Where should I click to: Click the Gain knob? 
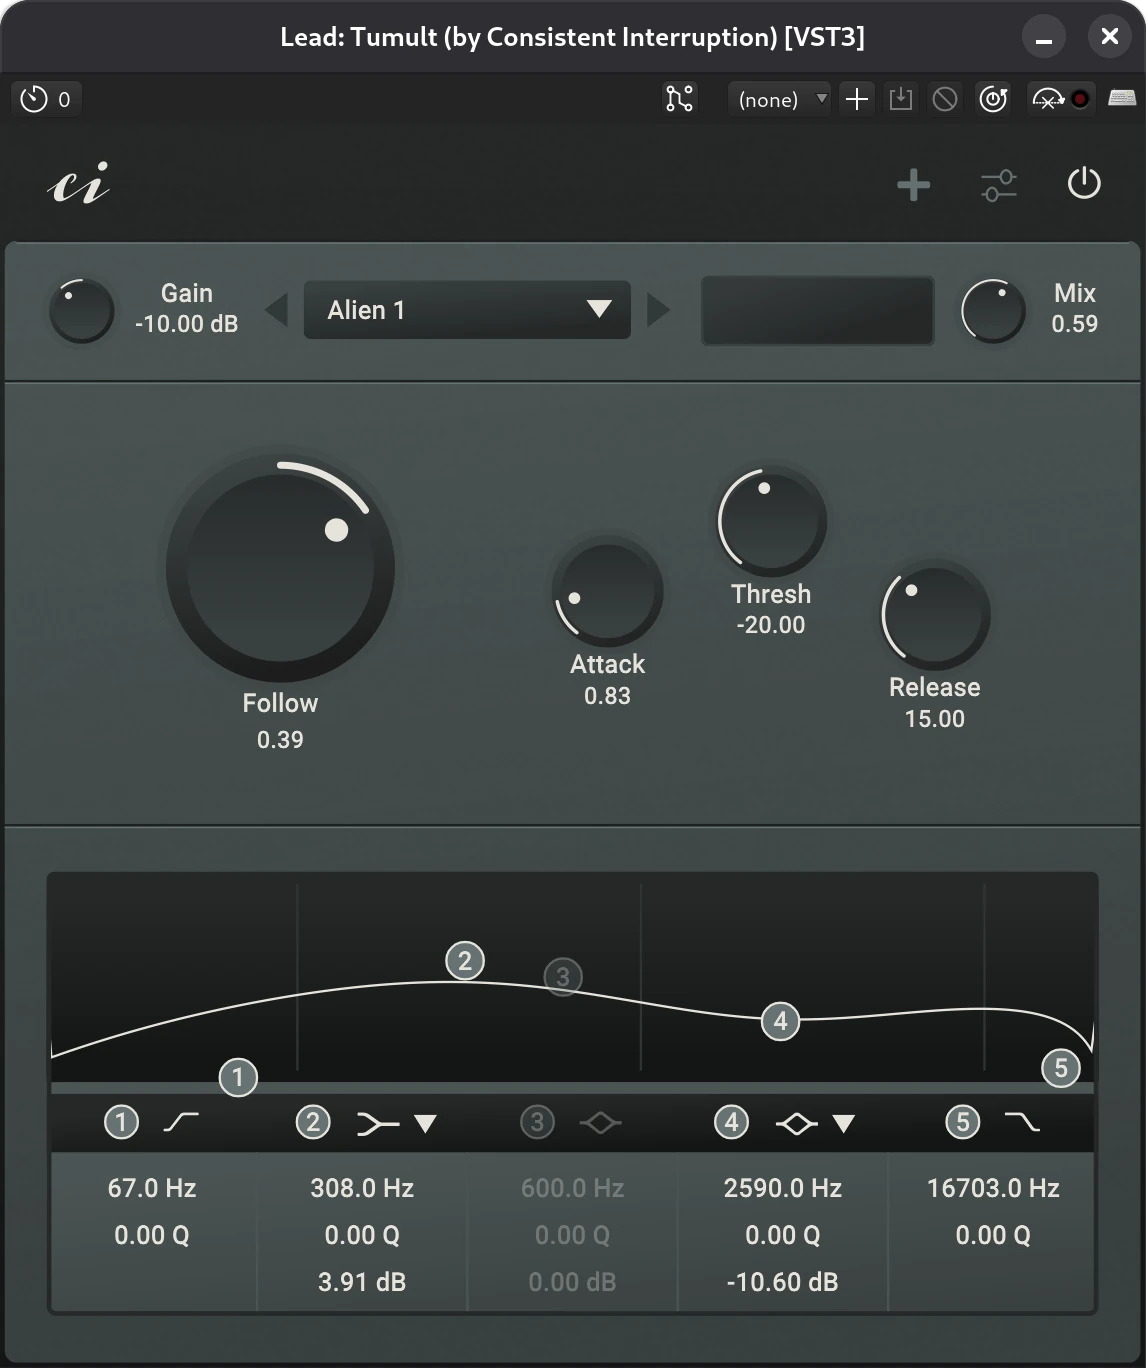[x=82, y=311]
